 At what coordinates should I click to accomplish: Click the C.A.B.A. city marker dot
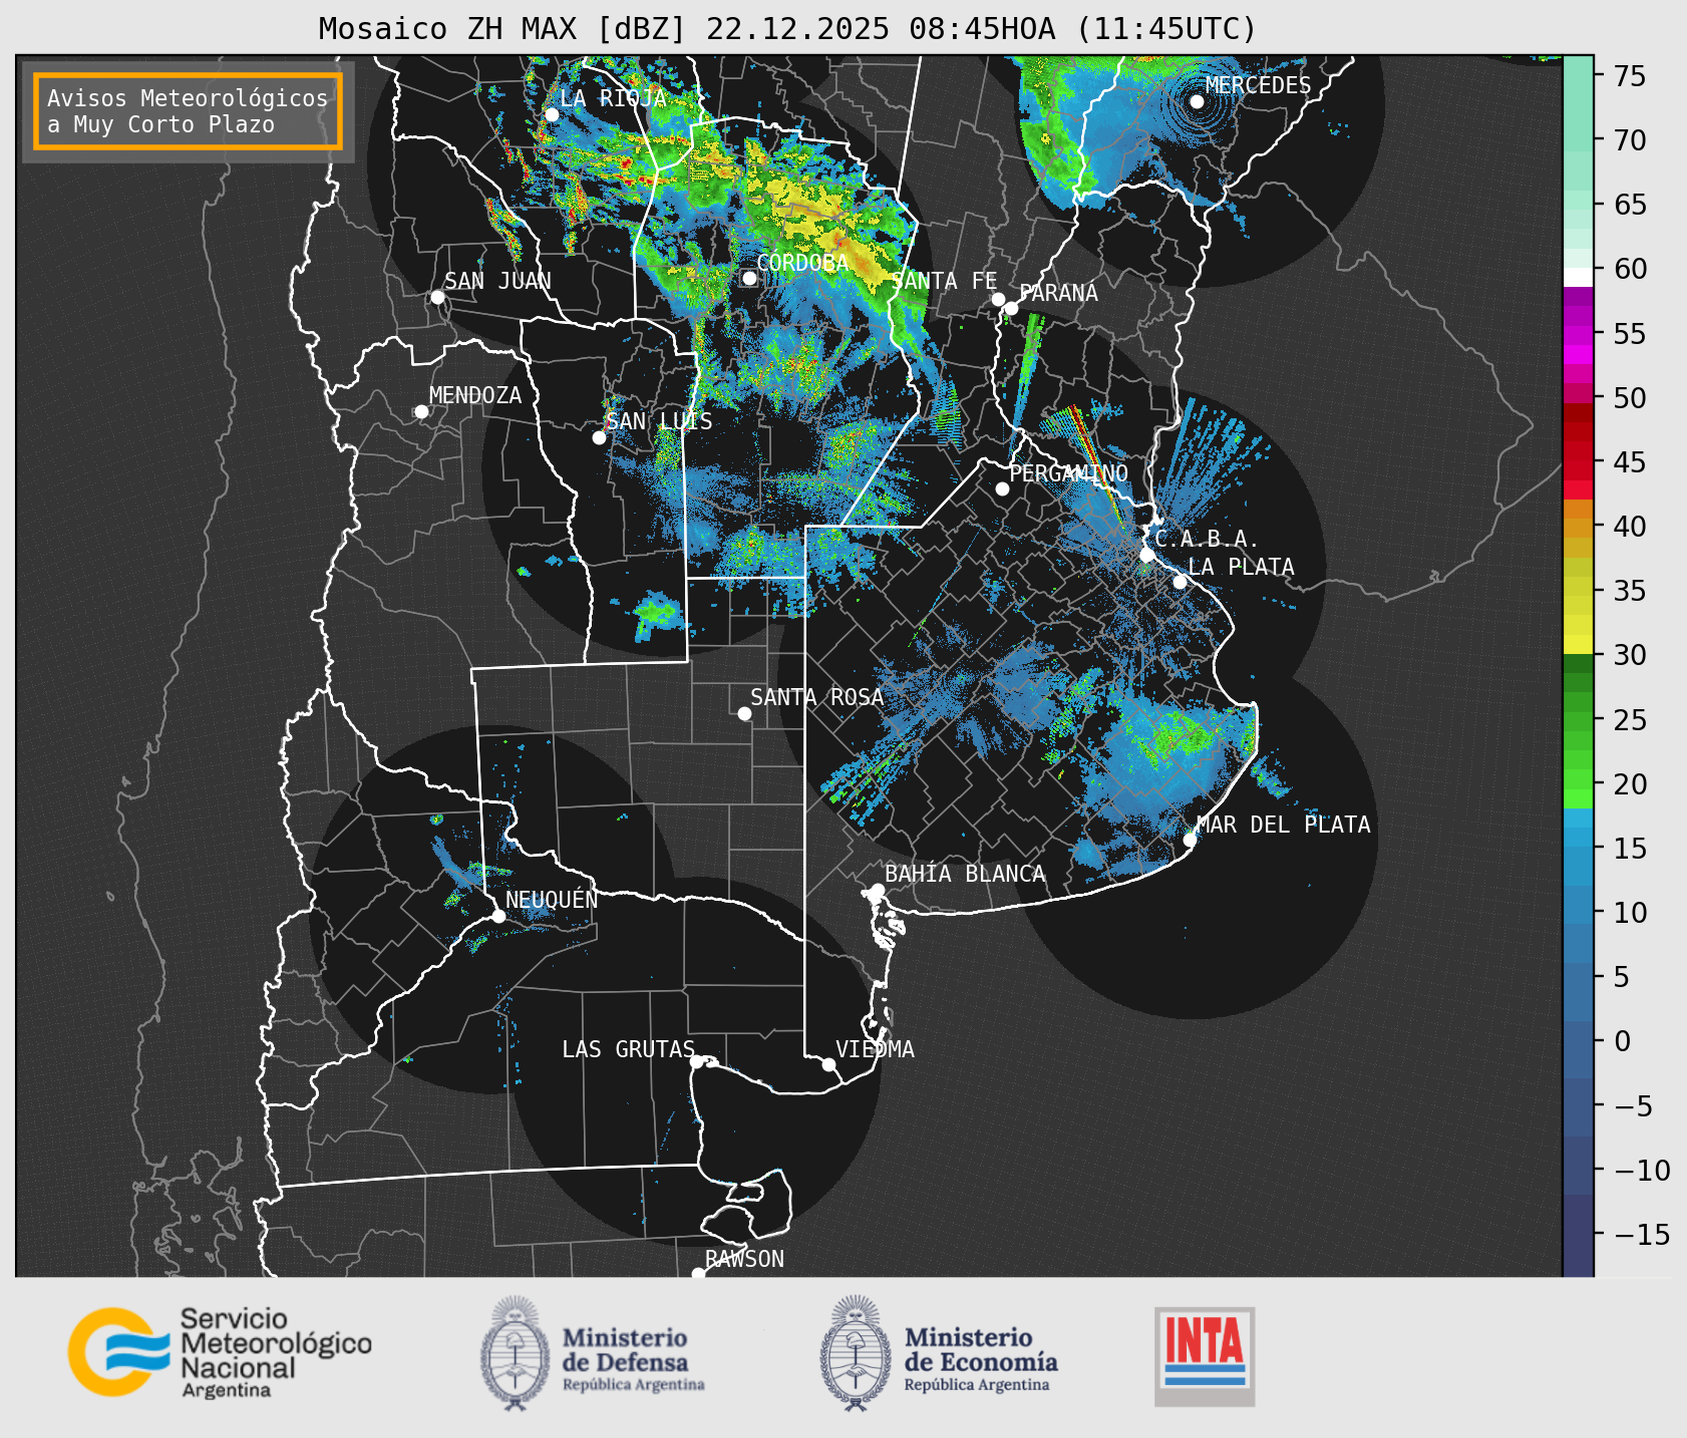point(1148,555)
